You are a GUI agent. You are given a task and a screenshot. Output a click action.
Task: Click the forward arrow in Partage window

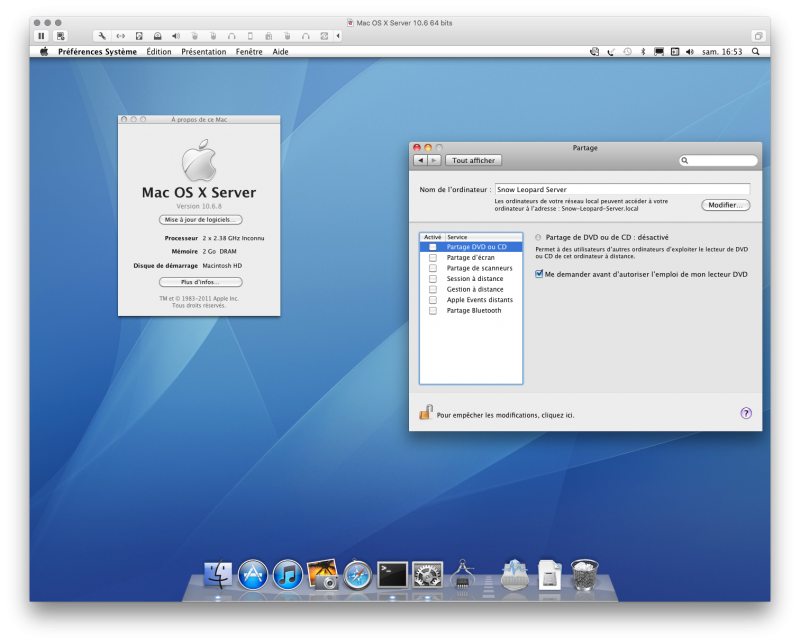434,160
